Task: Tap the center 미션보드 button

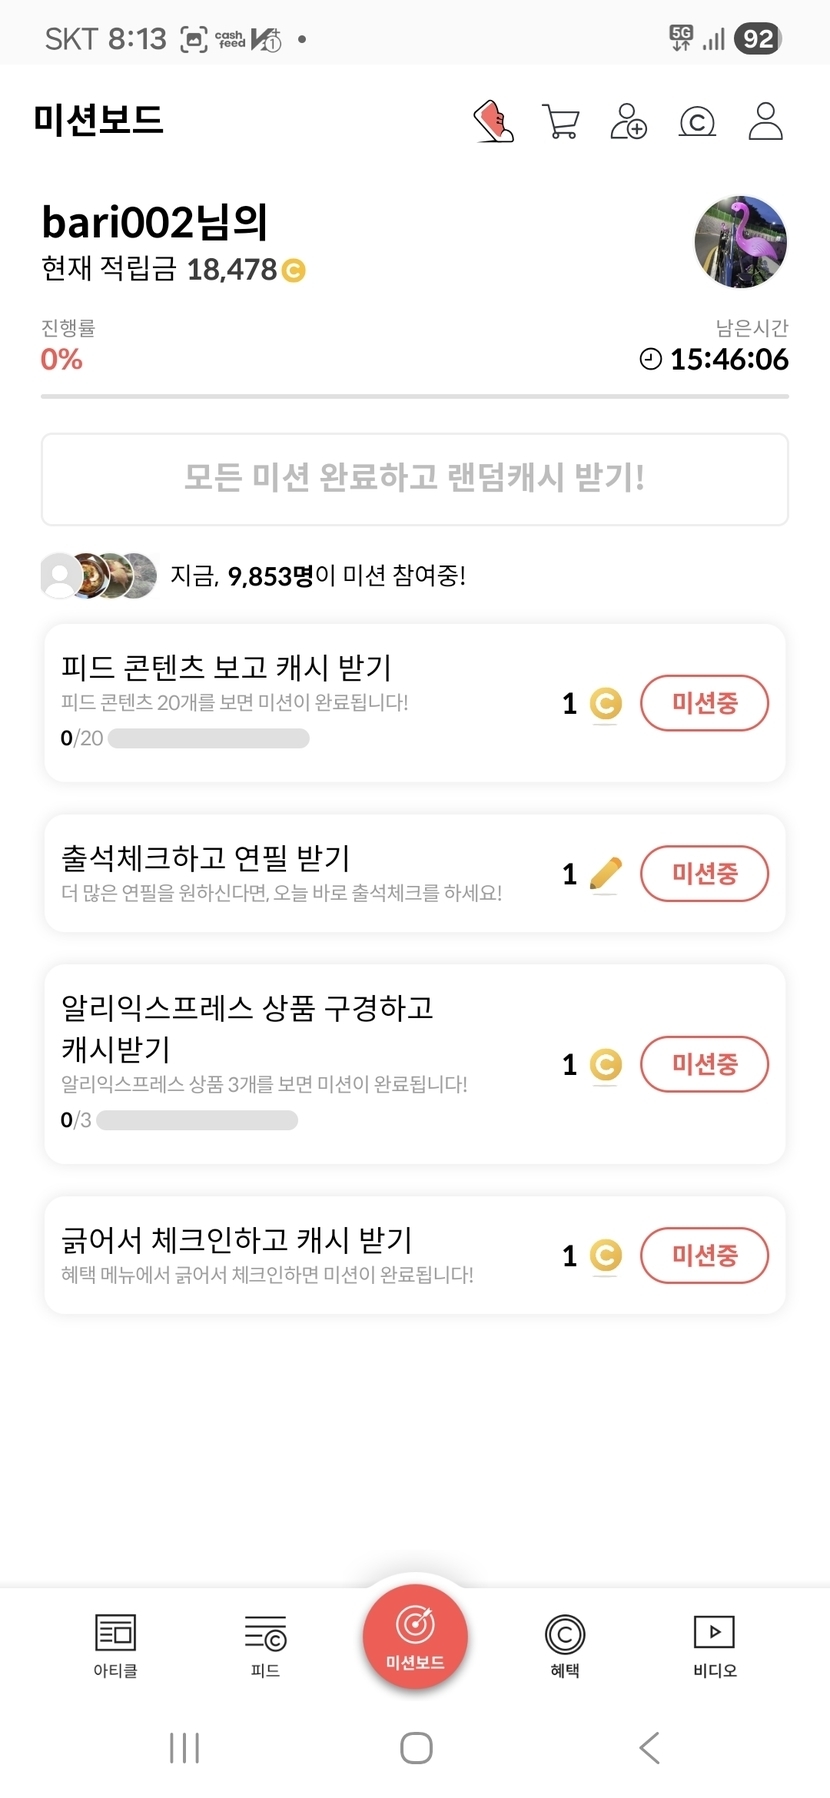Action: tap(415, 1637)
